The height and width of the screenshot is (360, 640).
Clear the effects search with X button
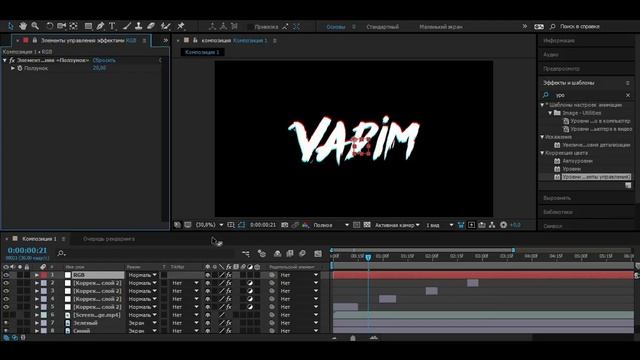coord(628,95)
